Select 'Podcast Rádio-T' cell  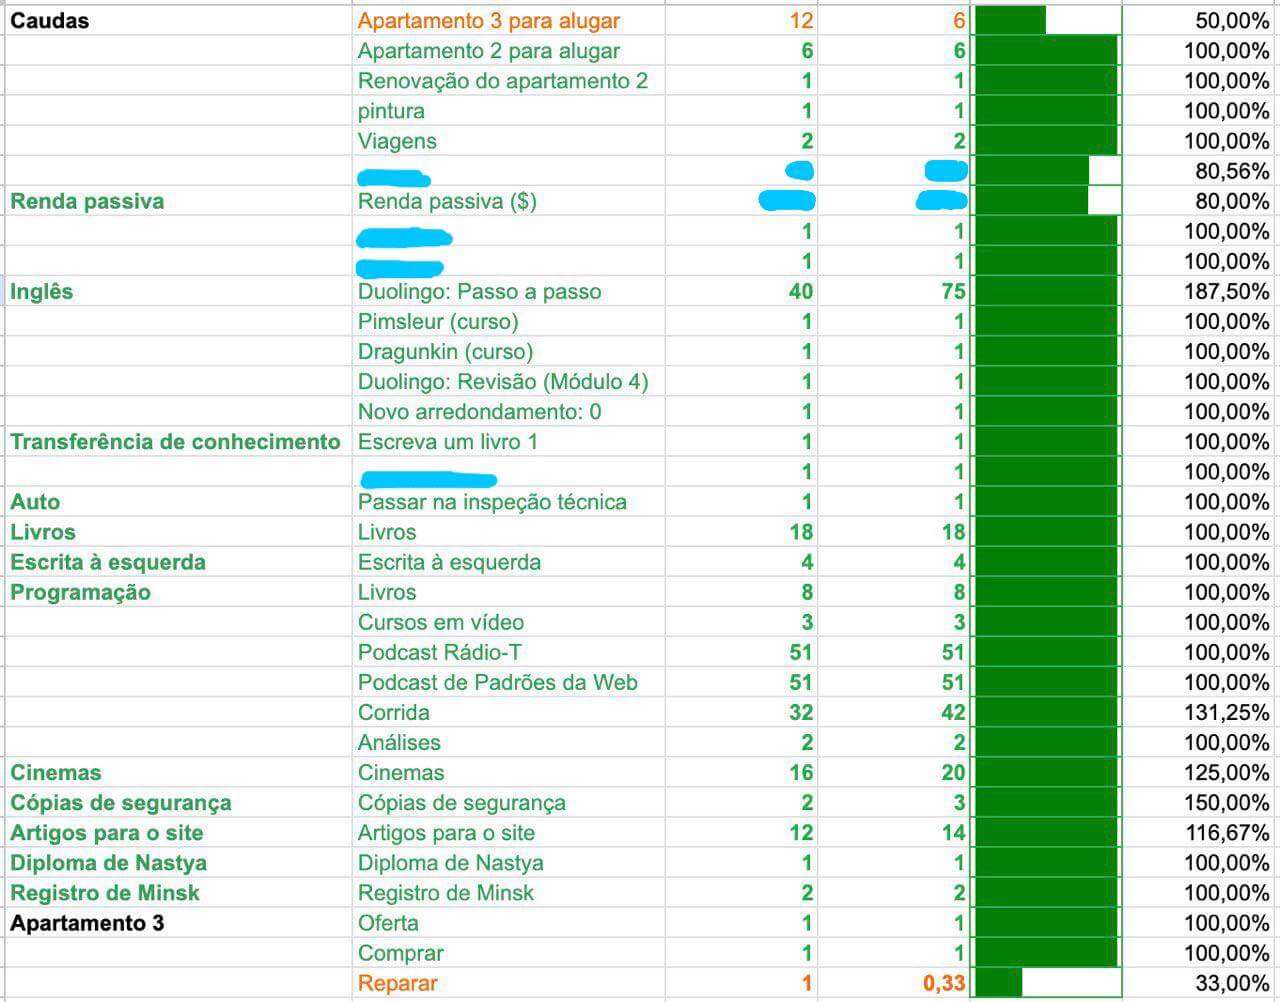(509, 652)
